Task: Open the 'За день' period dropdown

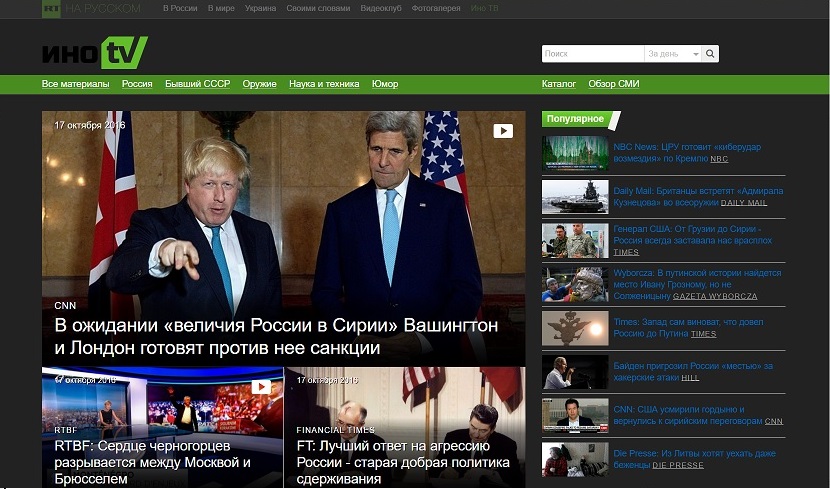Action: (x=673, y=53)
